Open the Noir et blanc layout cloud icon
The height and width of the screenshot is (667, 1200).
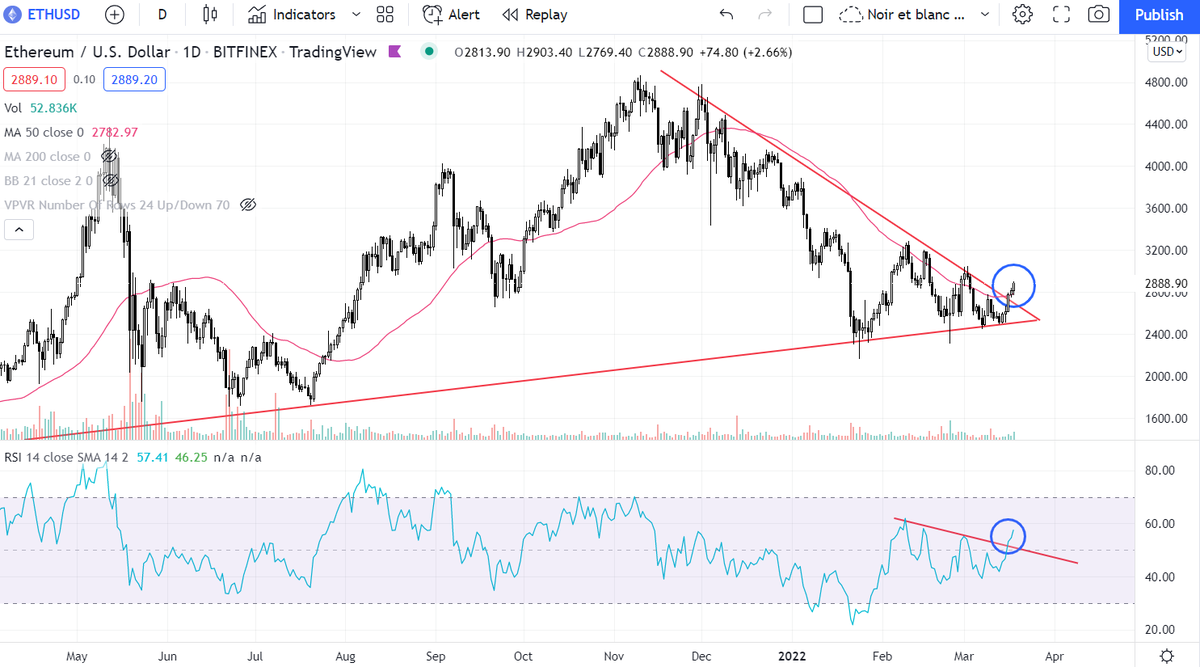click(851, 15)
